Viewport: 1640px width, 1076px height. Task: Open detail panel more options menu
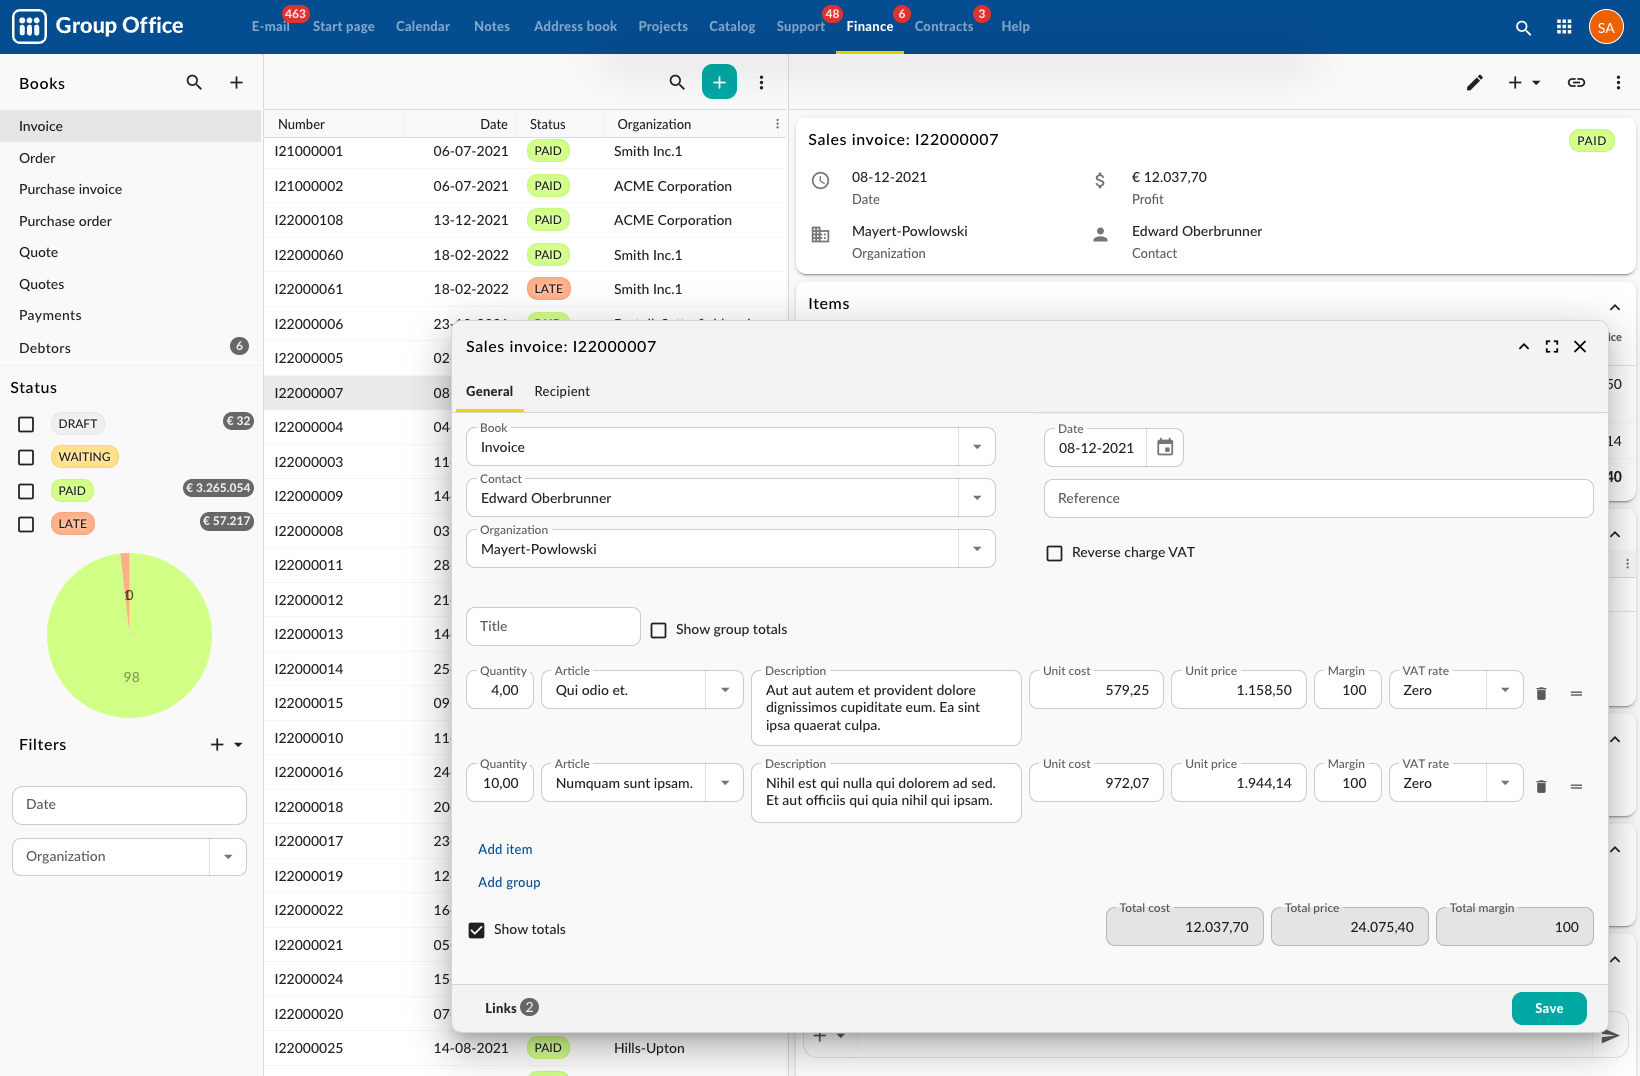[x=1618, y=83]
